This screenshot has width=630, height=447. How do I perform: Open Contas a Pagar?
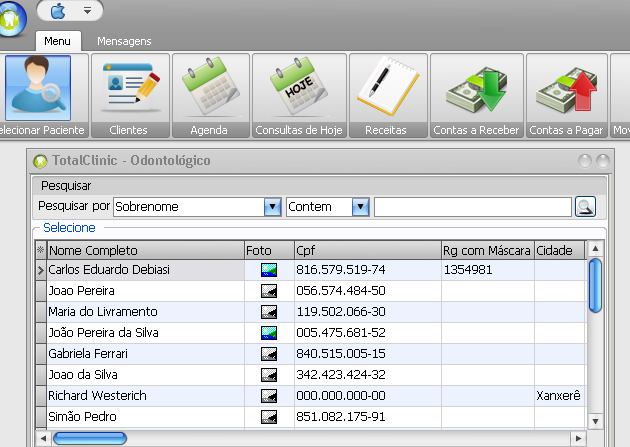[x=567, y=96]
